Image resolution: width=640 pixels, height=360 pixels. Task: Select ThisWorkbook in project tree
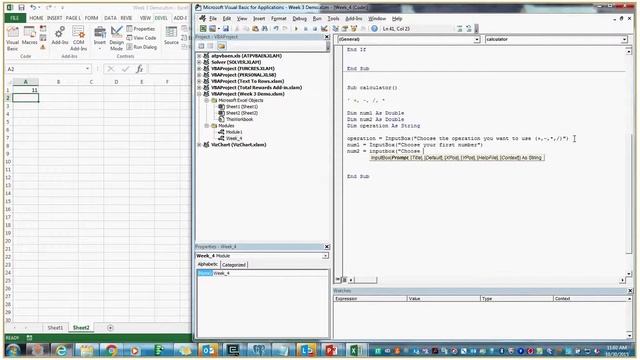(x=240, y=119)
